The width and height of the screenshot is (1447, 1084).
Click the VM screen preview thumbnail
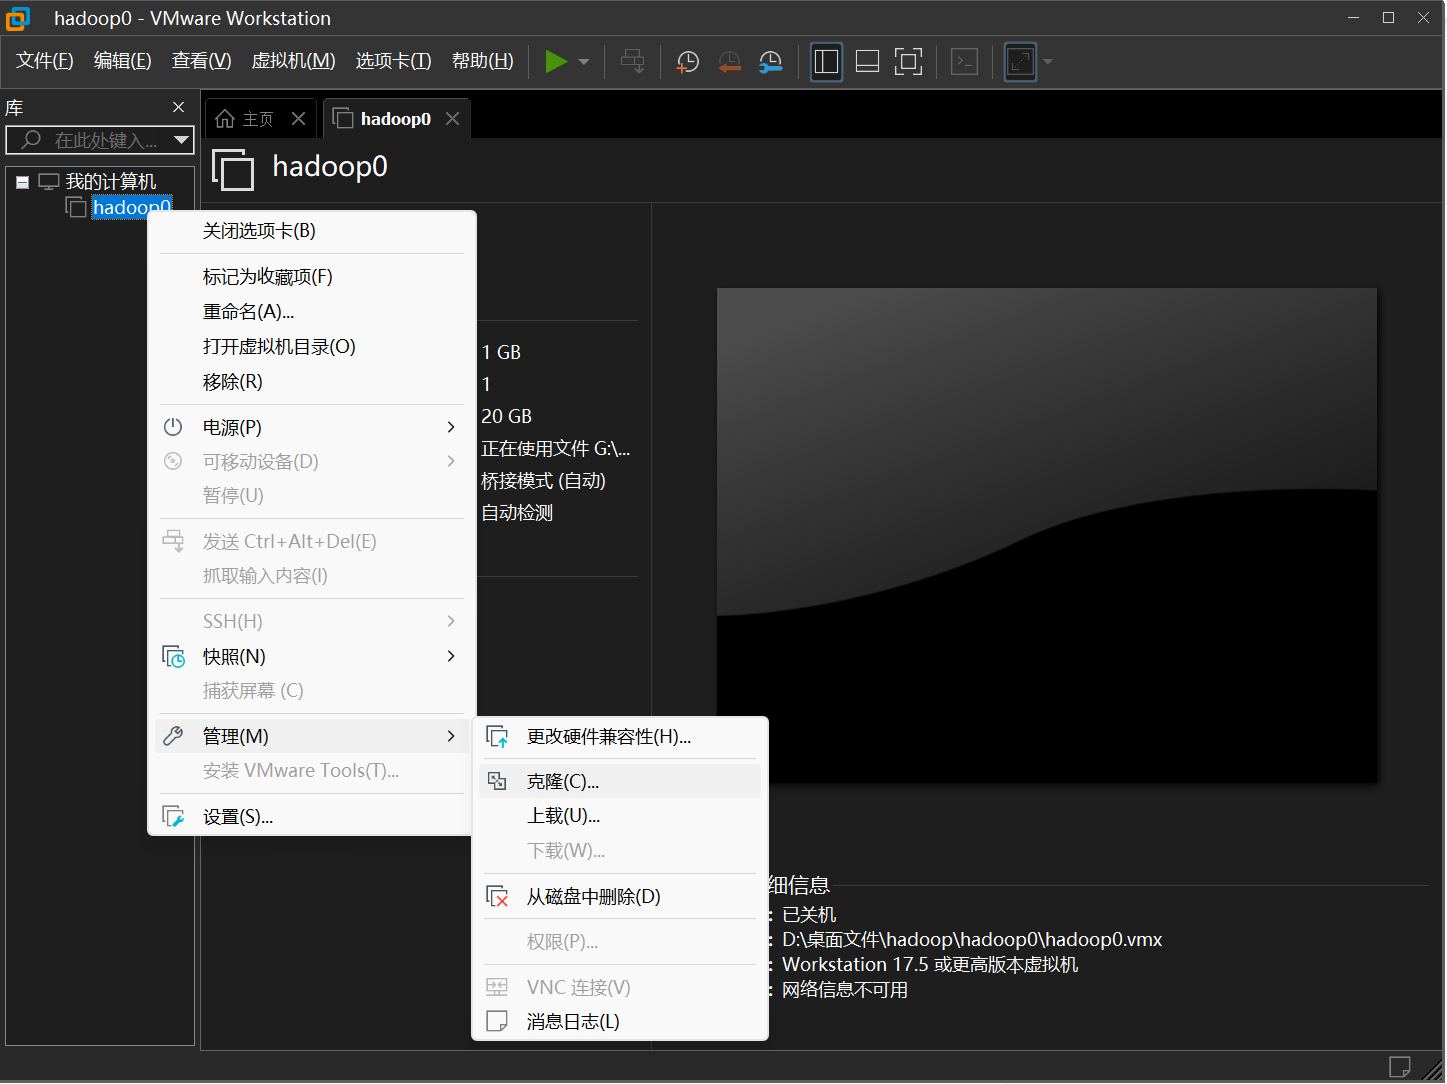[x=1047, y=535]
